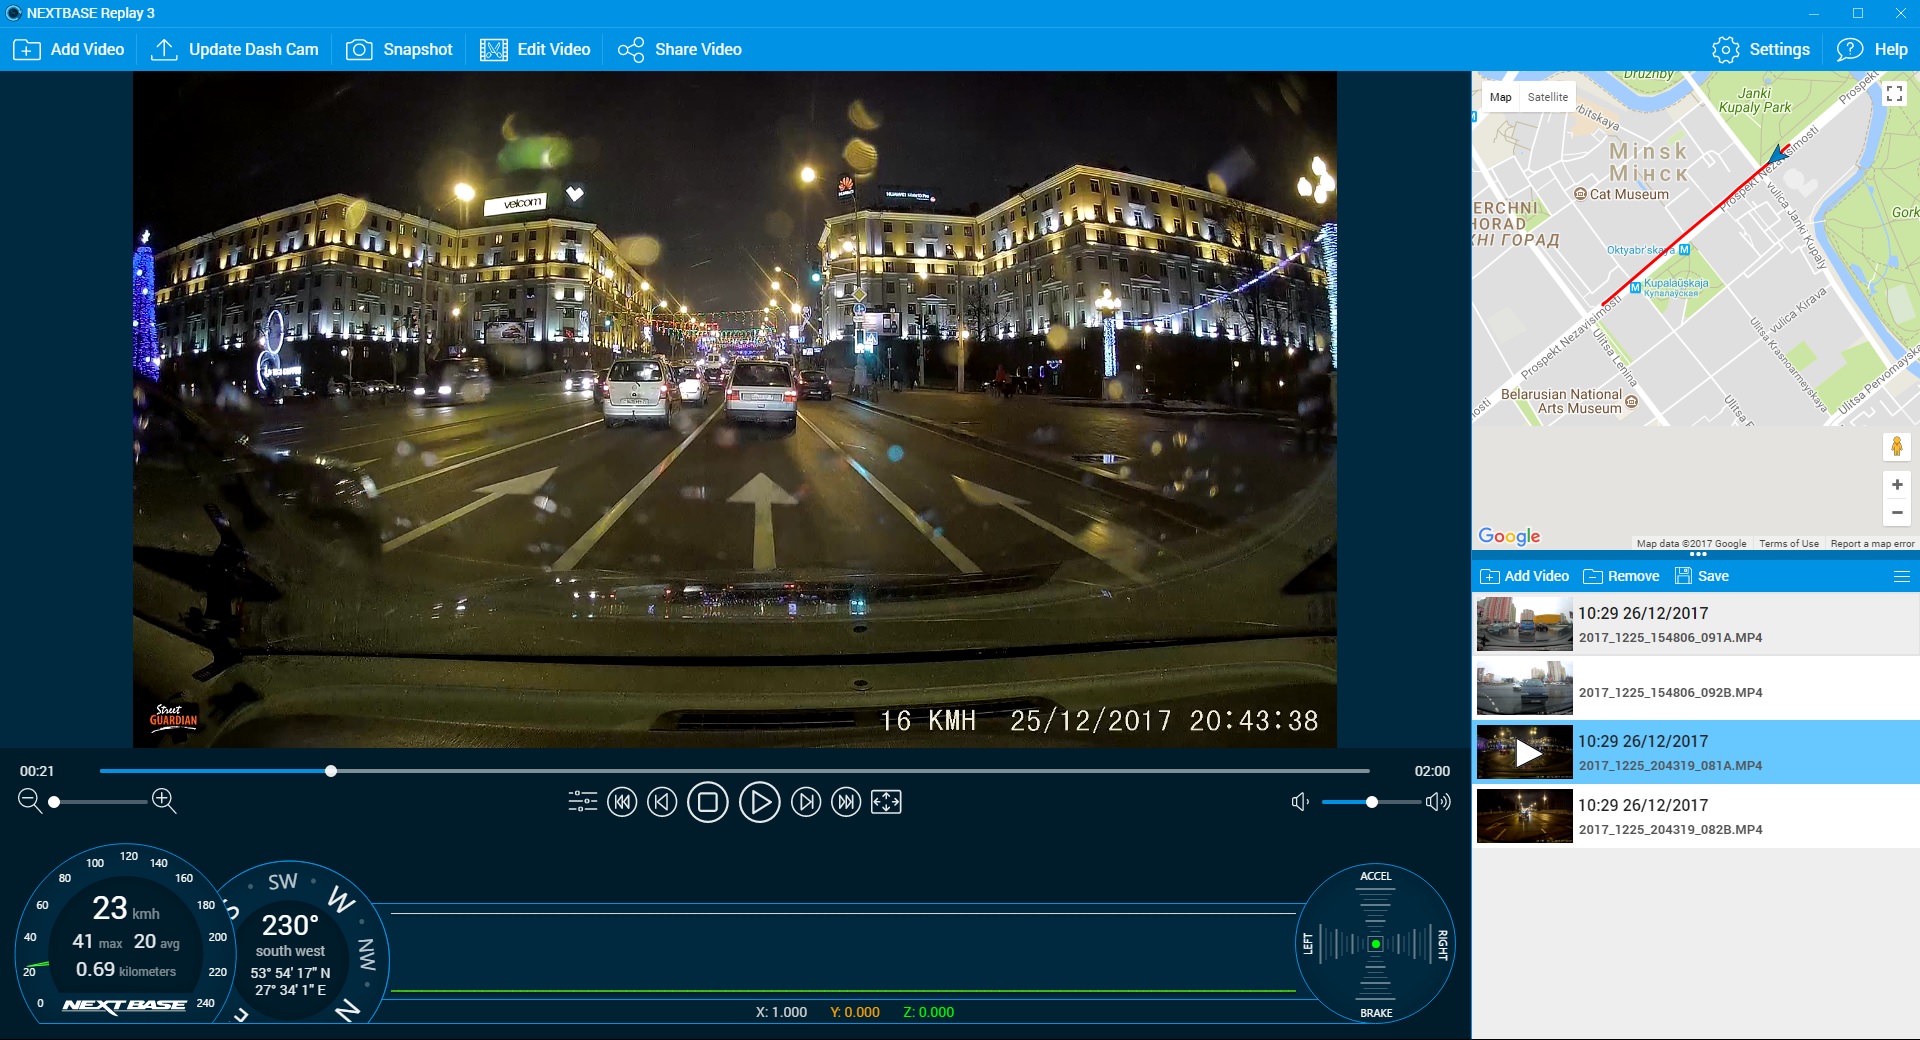Stop video playback with the stop button
The height and width of the screenshot is (1040, 1920).
point(707,802)
